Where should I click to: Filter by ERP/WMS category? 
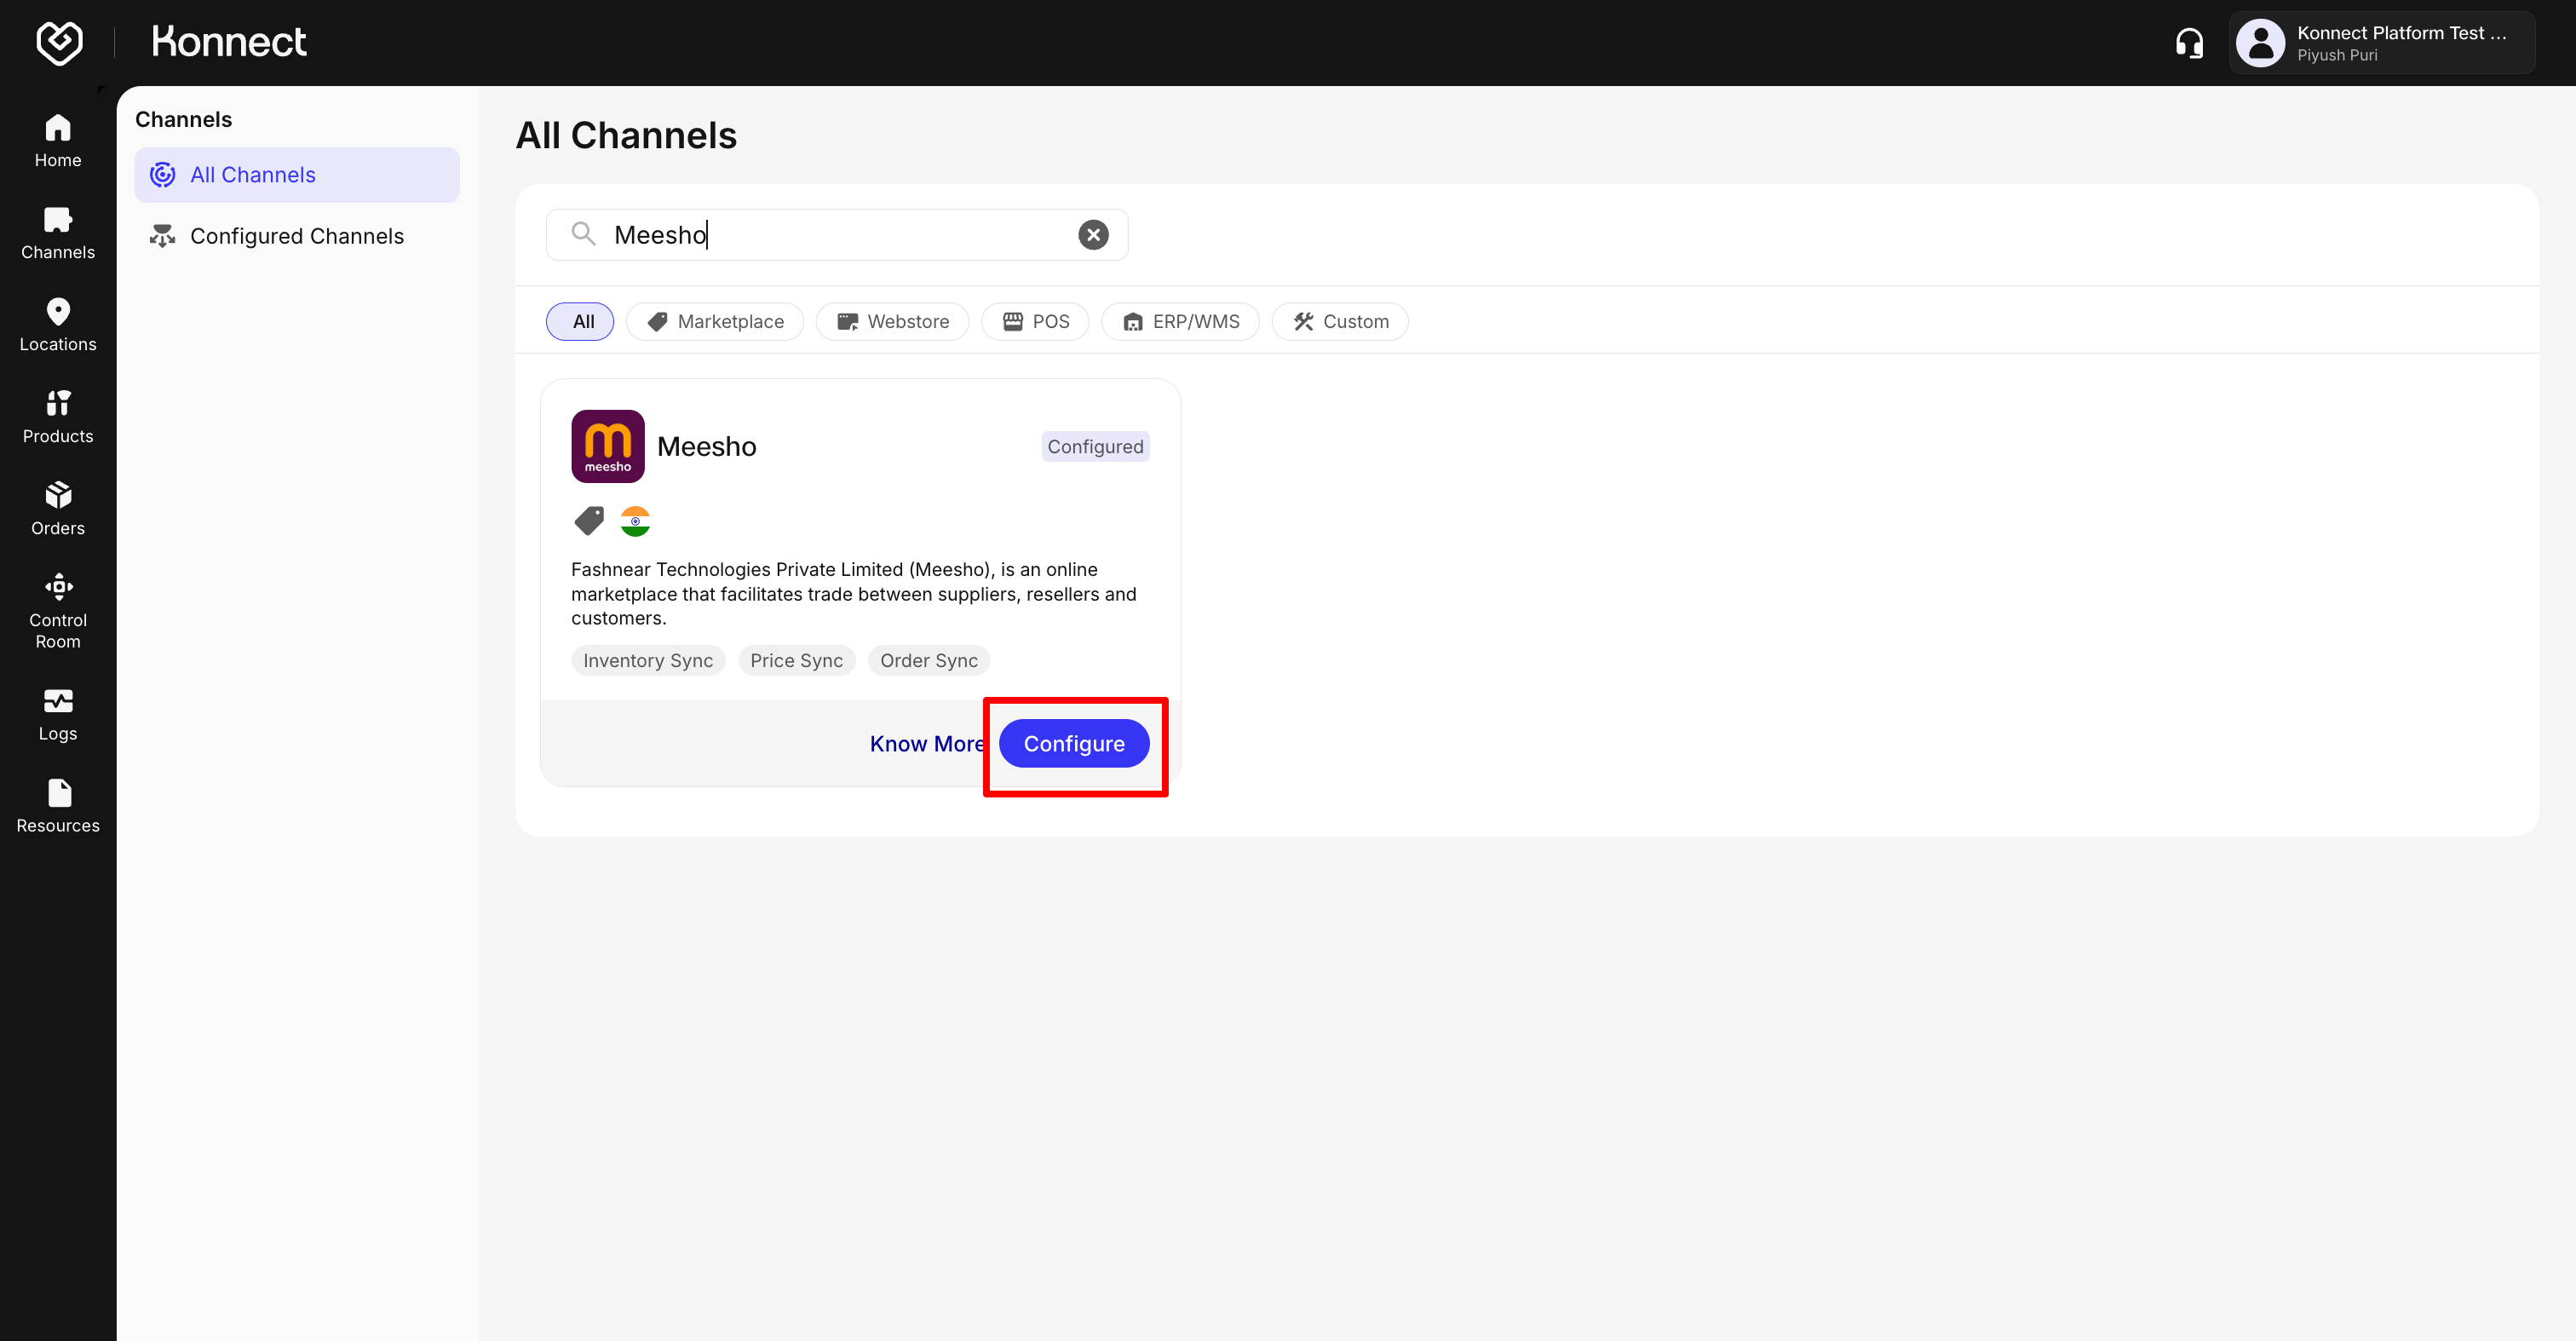(x=1180, y=322)
